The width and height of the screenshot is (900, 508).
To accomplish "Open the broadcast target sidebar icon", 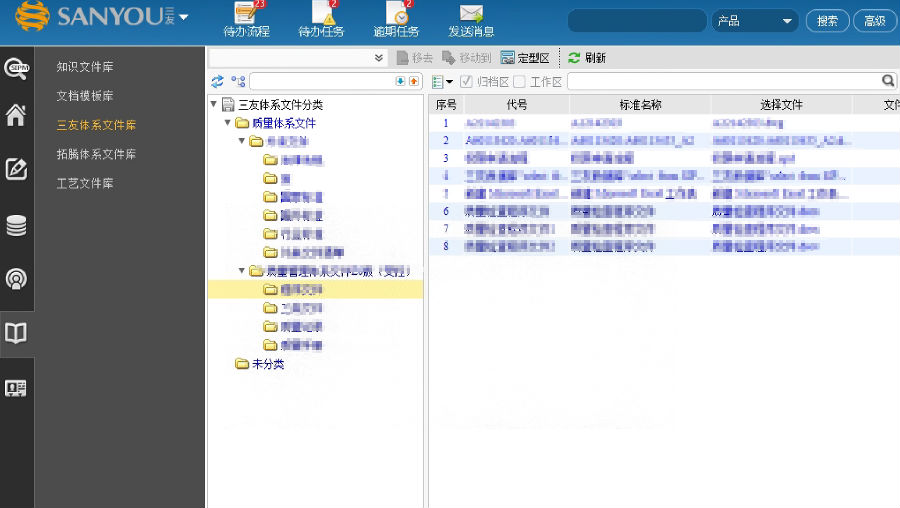I will [16, 279].
